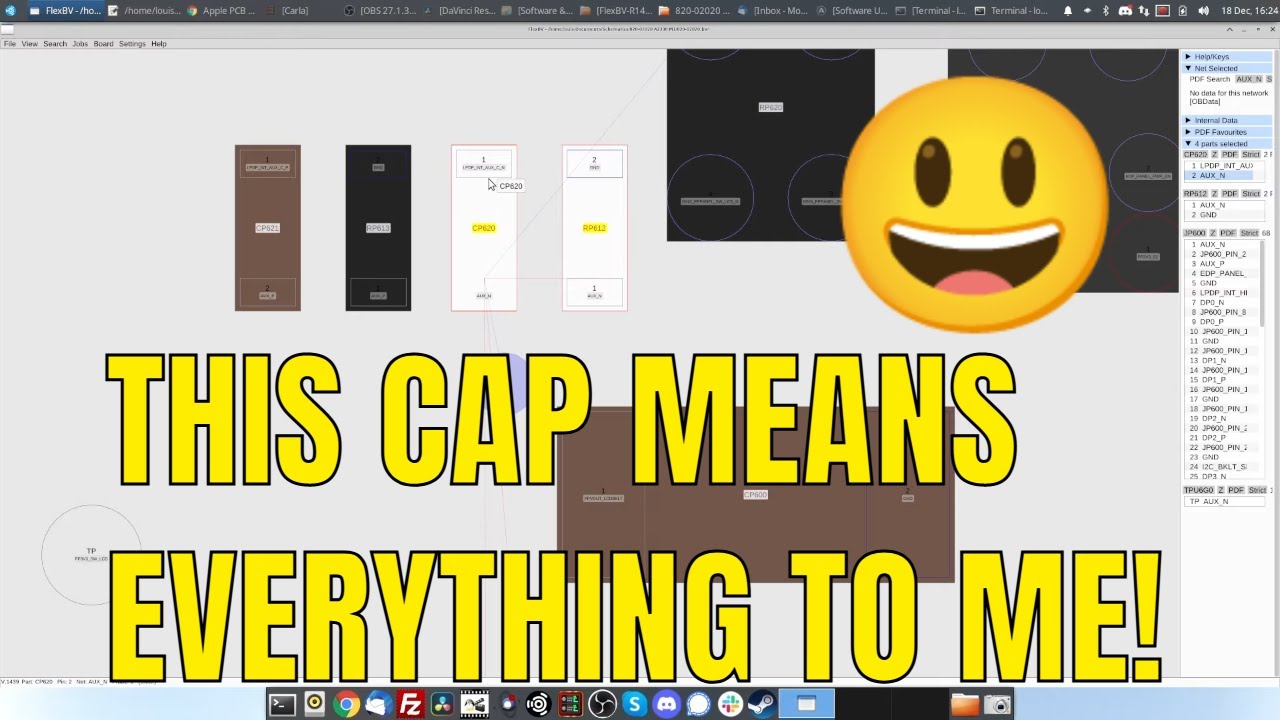Open FileZilla from the taskbar
This screenshot has width=1280, height=720.
(410, 705)
